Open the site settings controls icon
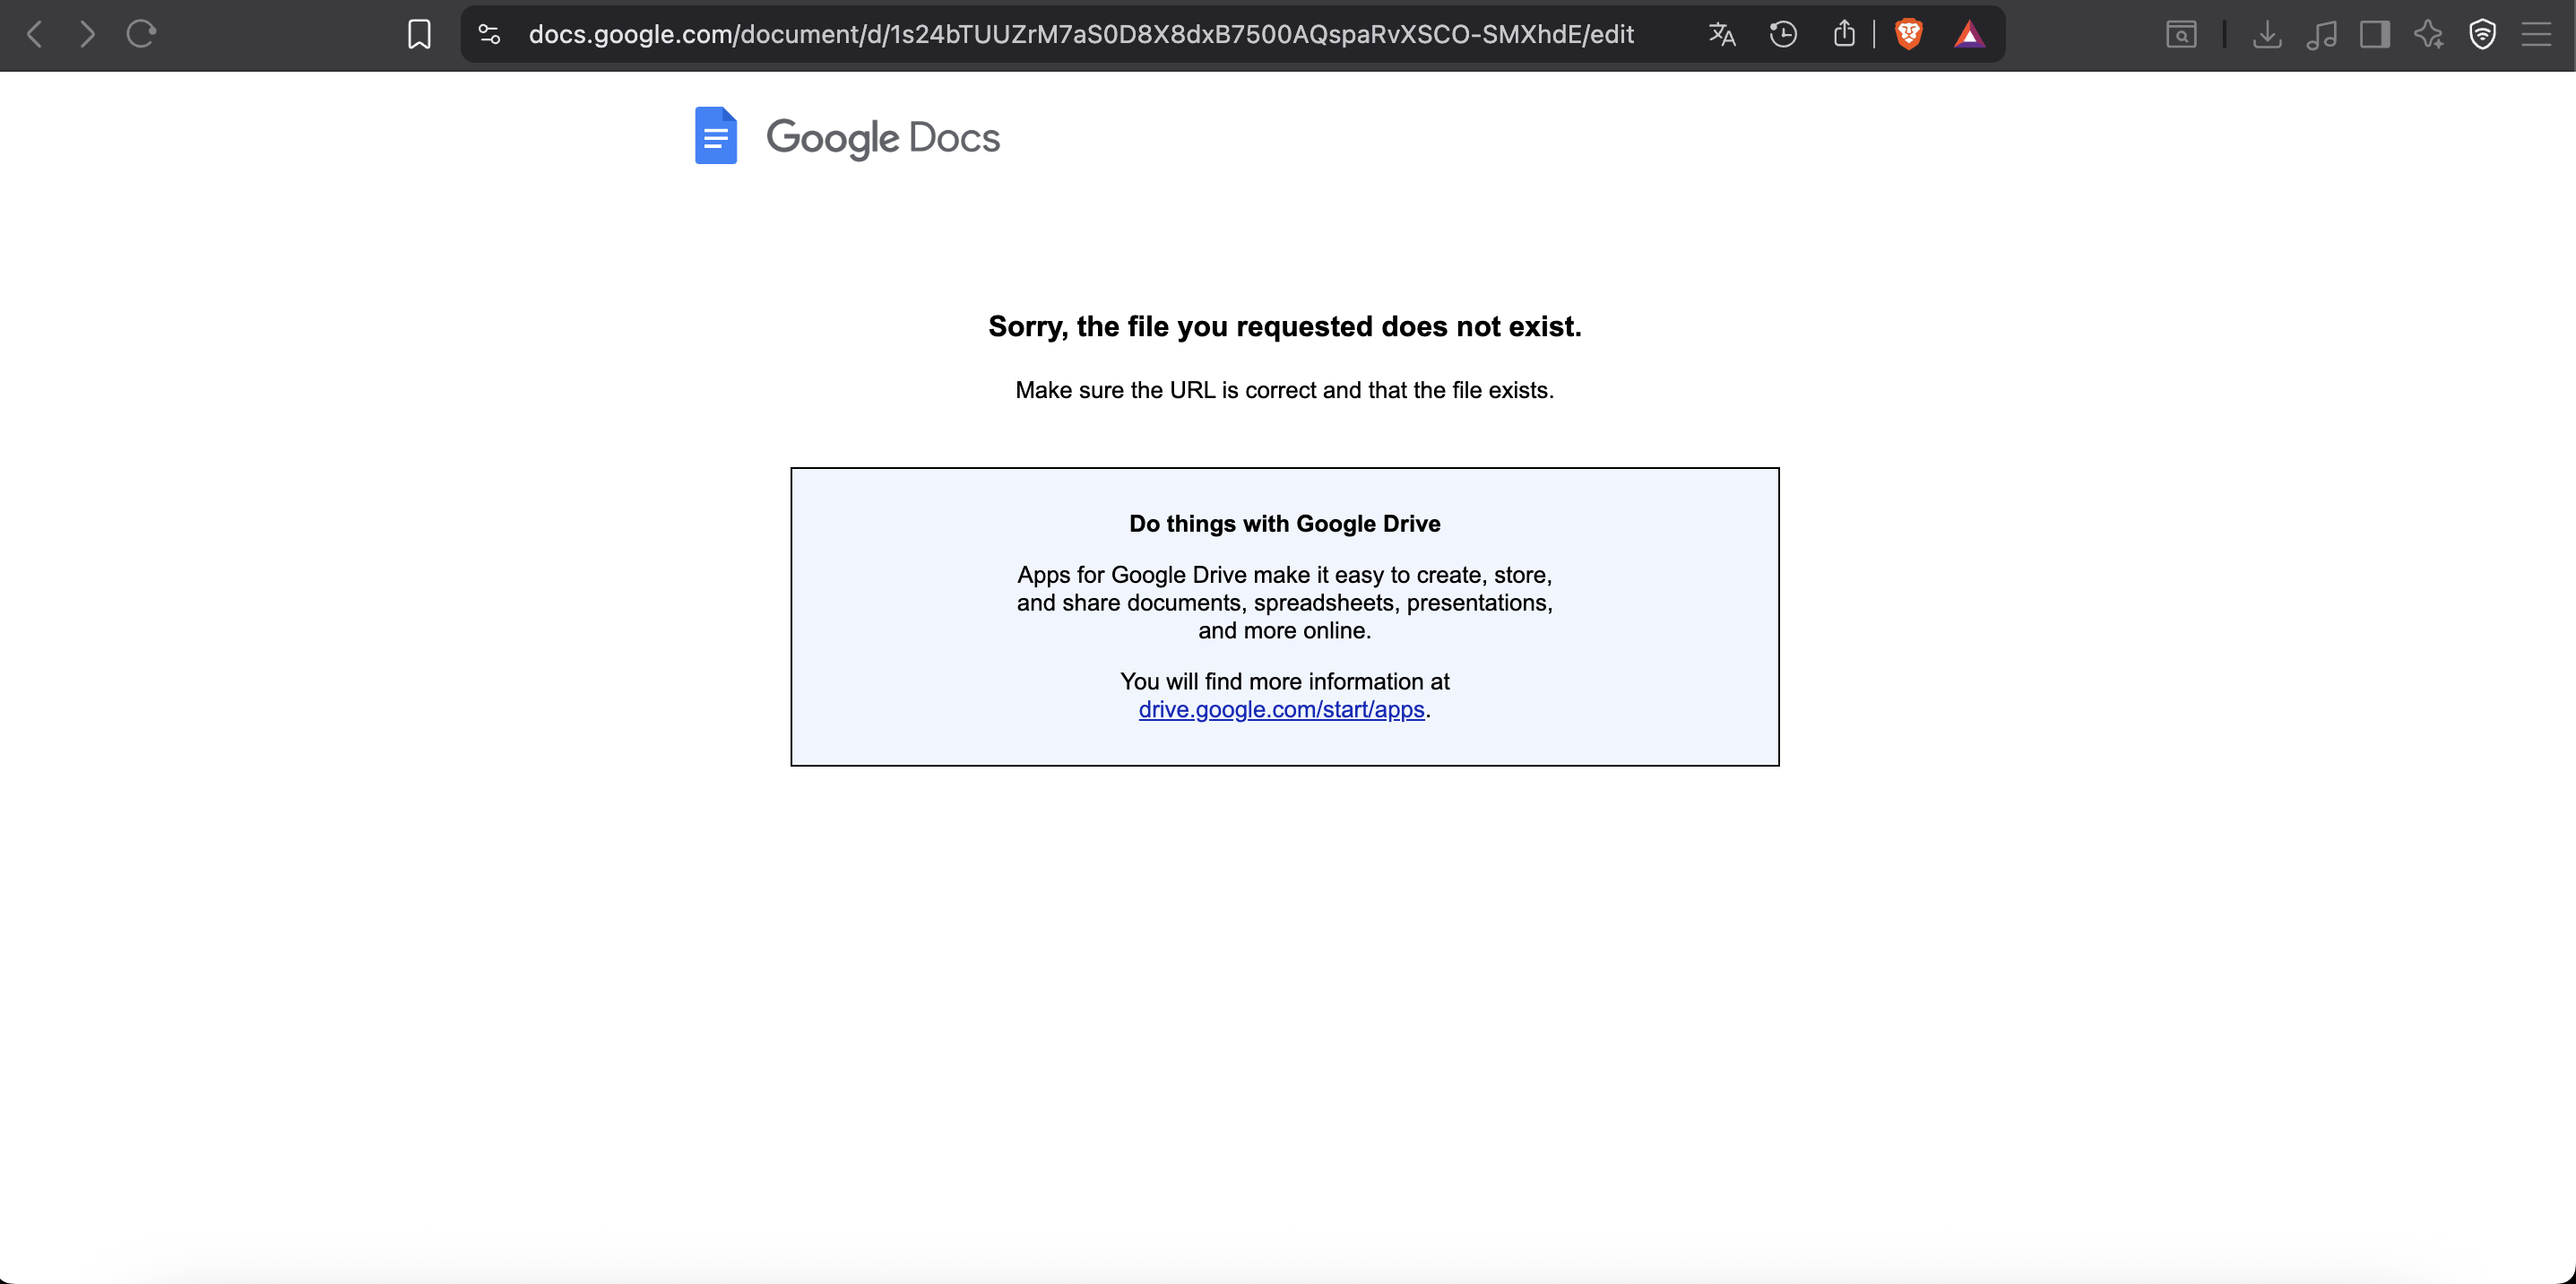 pos(489,34)
